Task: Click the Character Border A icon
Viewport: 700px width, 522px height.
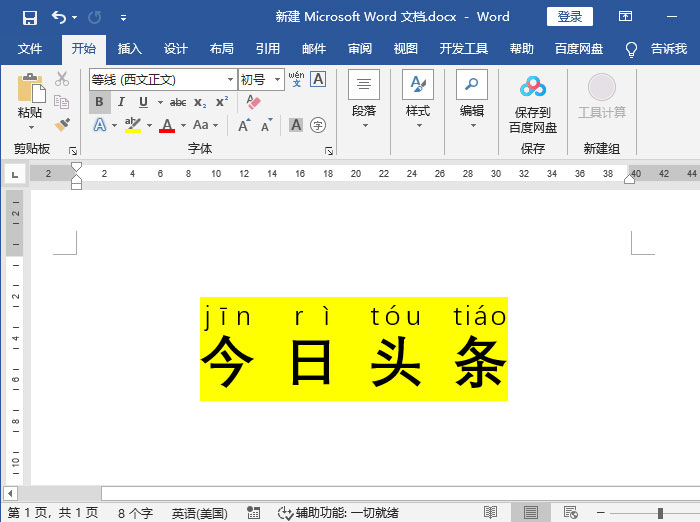Action: (x=318, y=79)
